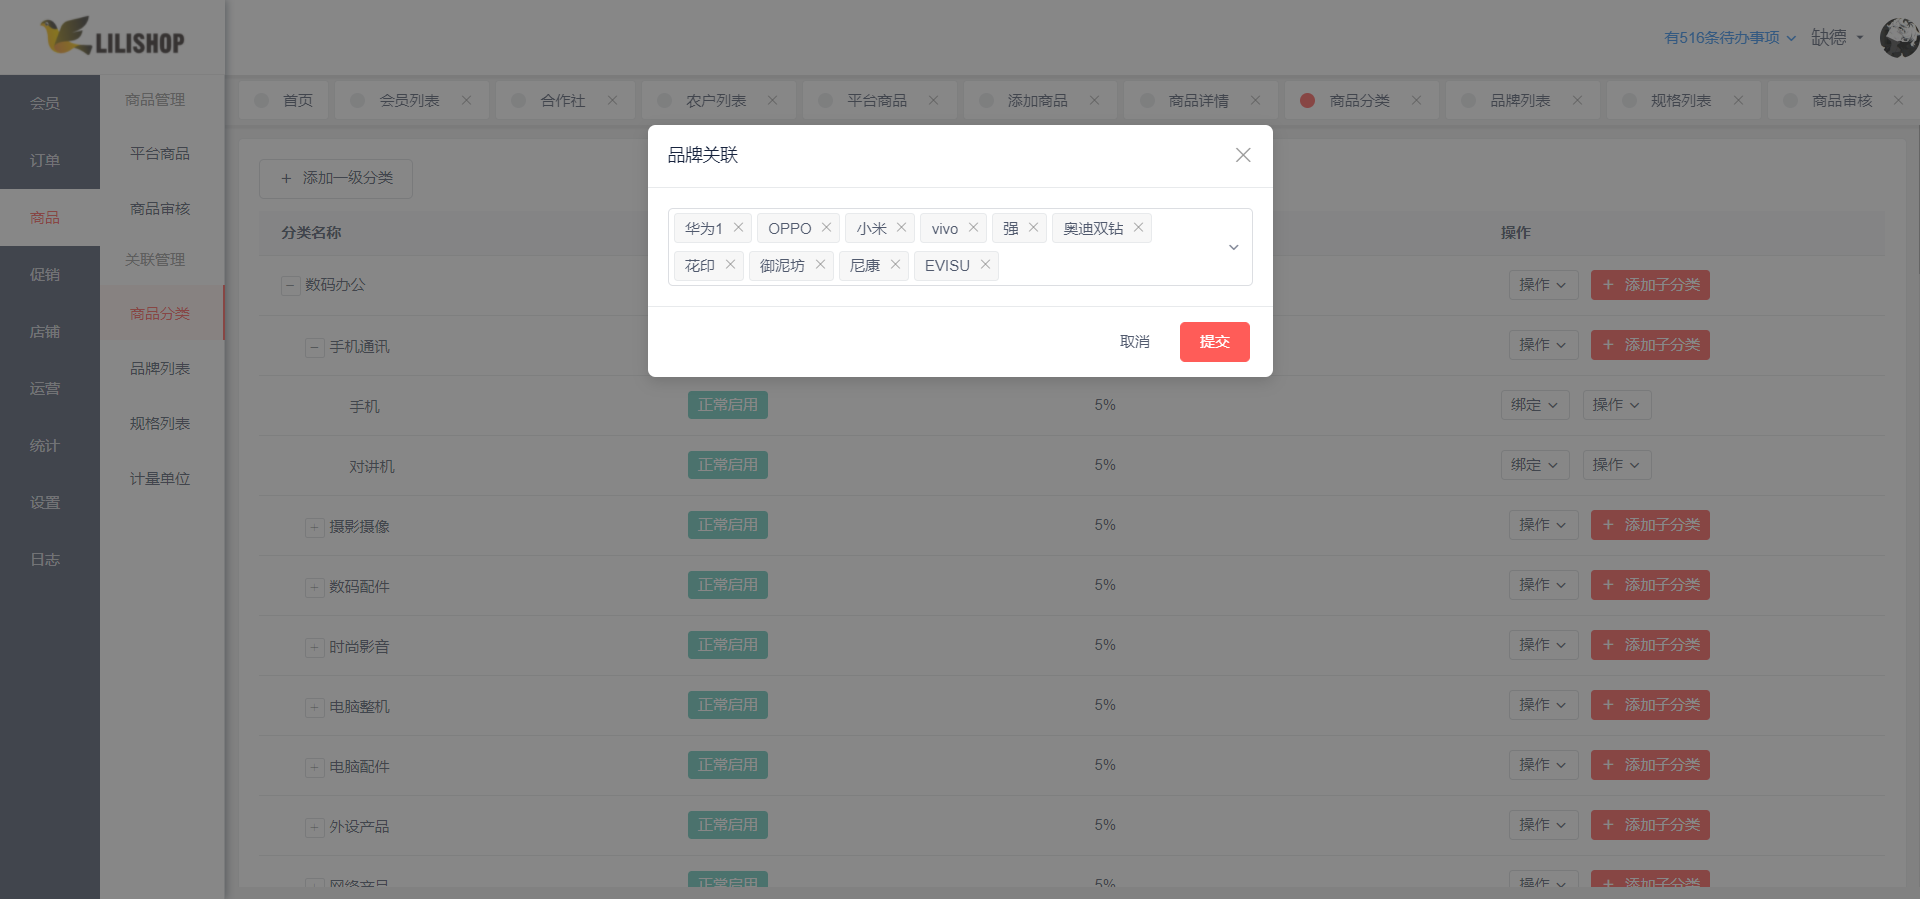Expand the 摄影摄像 category row
Viewport: 1920px width, 899px height.
click(314, 527)
